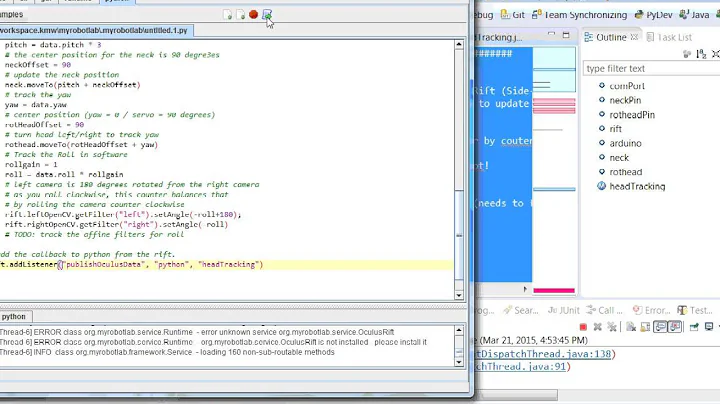This screenshot has width=720, height=404.
Task: Click the 'neckOffset = 90' code line
Action: [38, 65]
